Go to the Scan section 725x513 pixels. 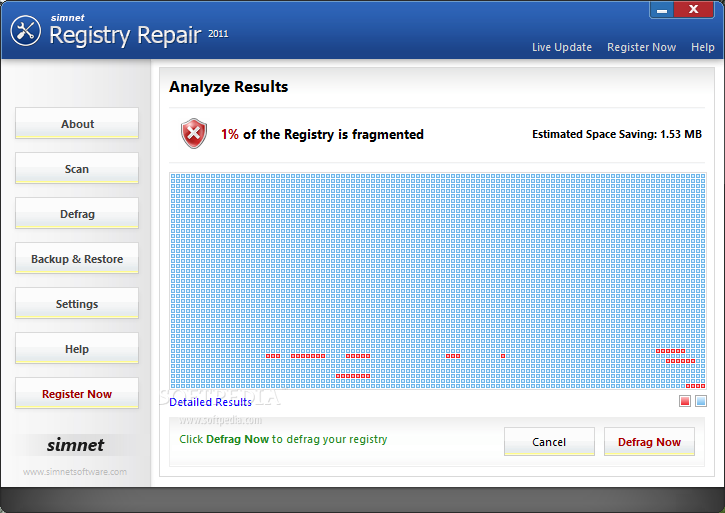click(x=77, y=168)
